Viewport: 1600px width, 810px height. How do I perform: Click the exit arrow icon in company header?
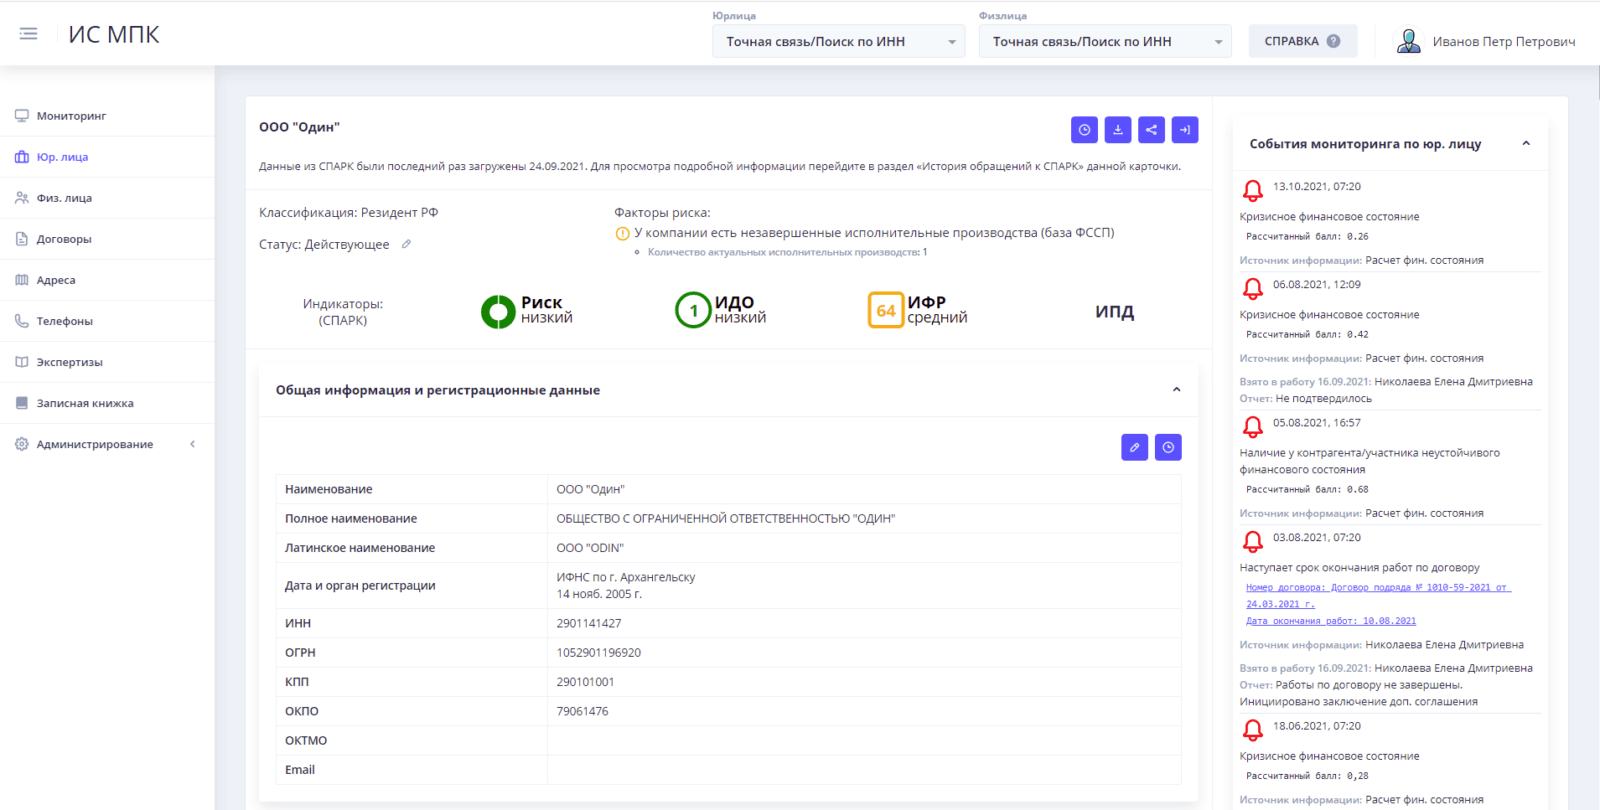pyautogui.click(x=1185, y=130)
